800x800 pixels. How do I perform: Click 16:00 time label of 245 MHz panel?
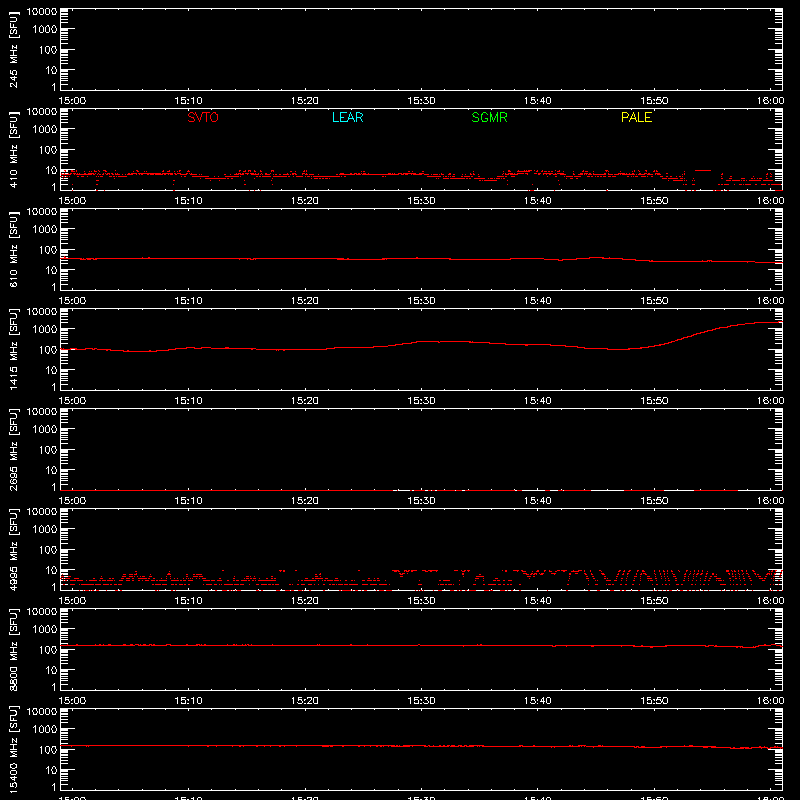(x=770, y=101)
